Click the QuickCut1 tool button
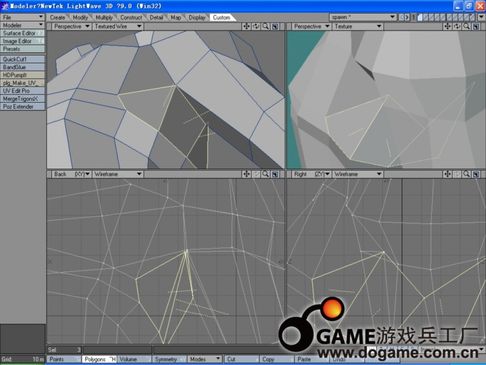 click(23, 59)
